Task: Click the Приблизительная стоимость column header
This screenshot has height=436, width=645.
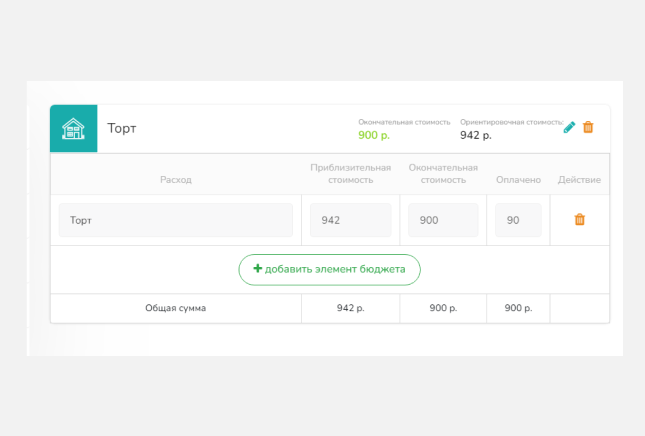Action: tap(350, 174)
